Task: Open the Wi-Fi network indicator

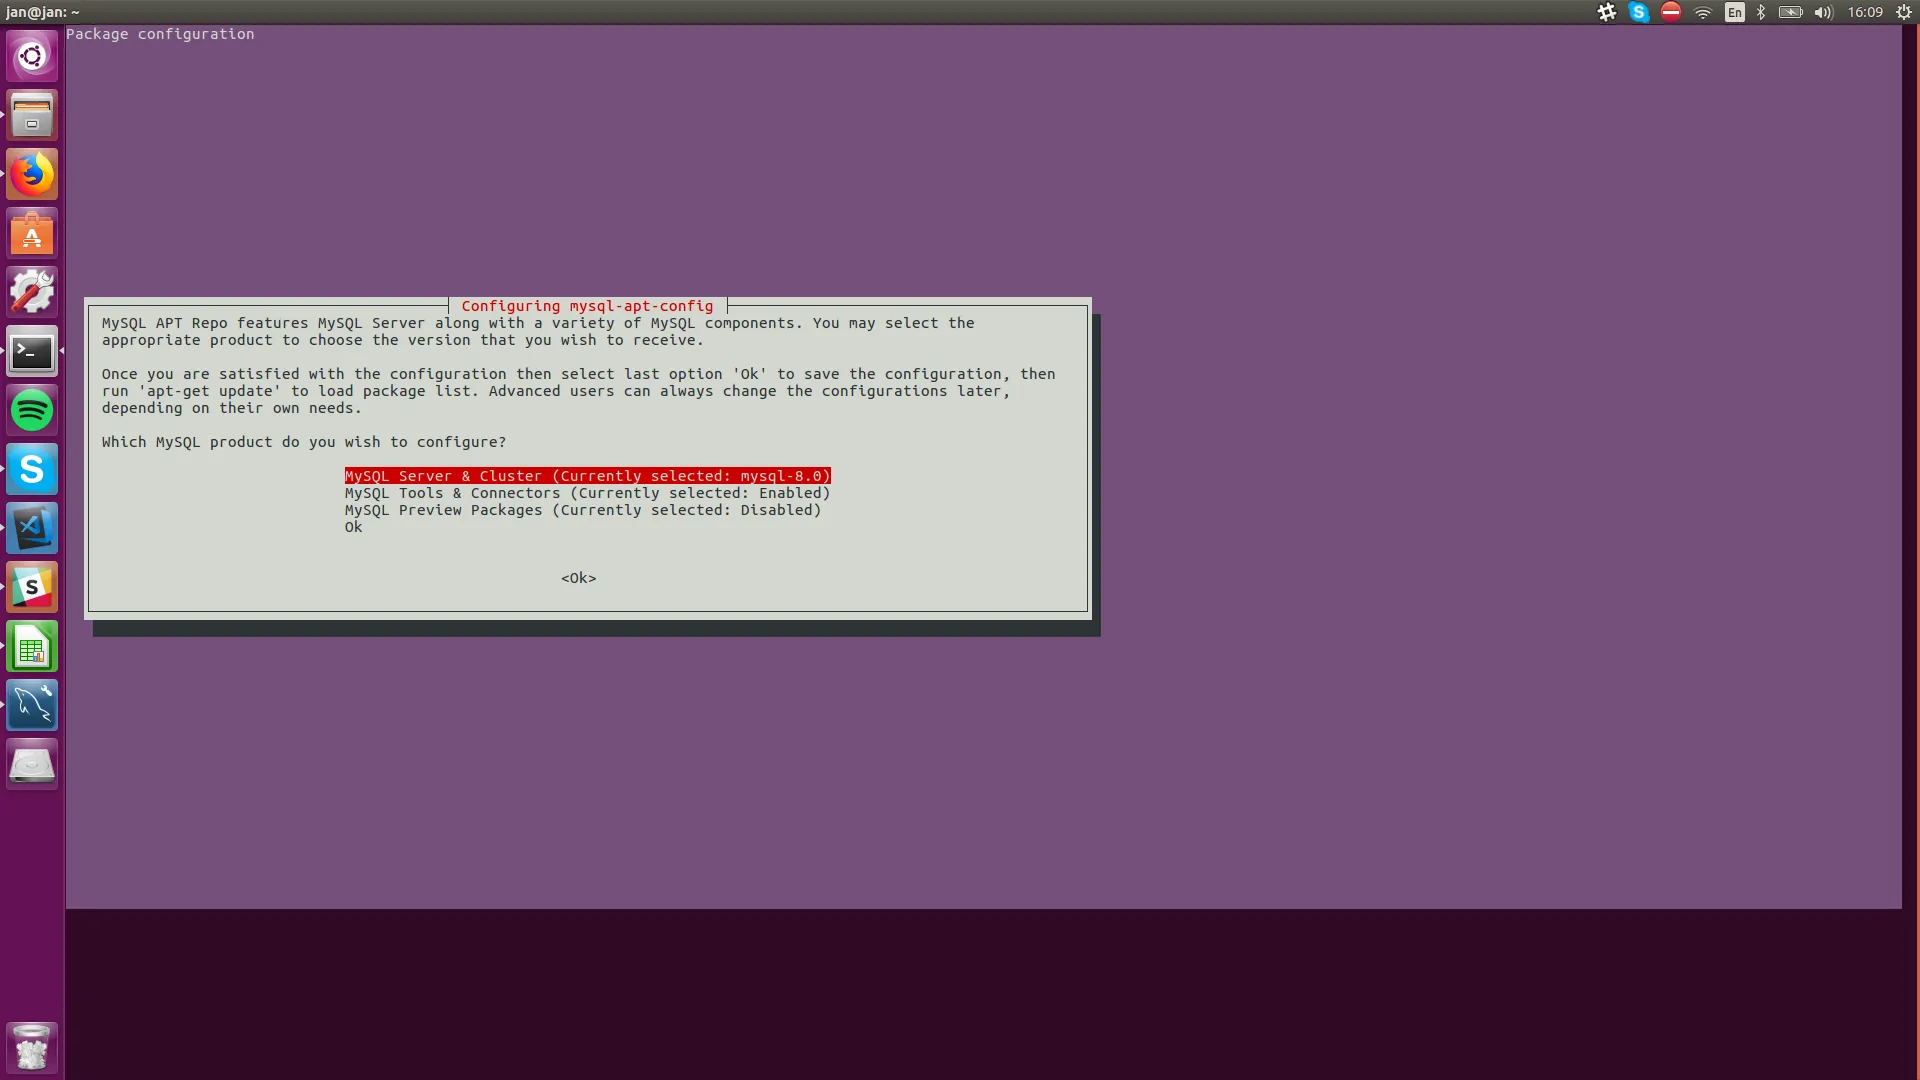Action: coord(1703,12)
